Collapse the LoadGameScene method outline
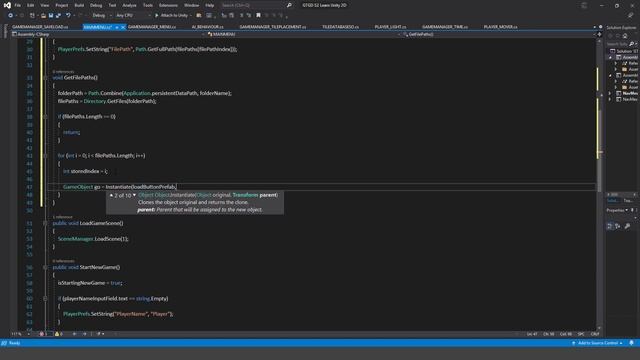Screen dimensions: 640x360 [x=45, y=223]
